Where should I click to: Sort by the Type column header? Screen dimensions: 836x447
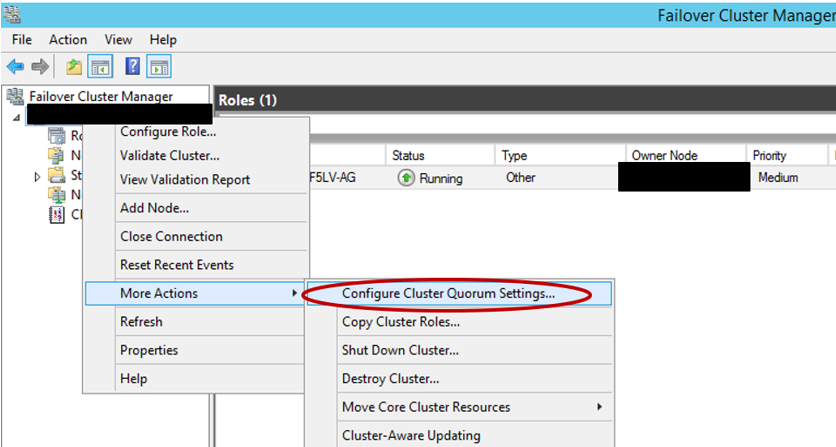coord(560,155)
